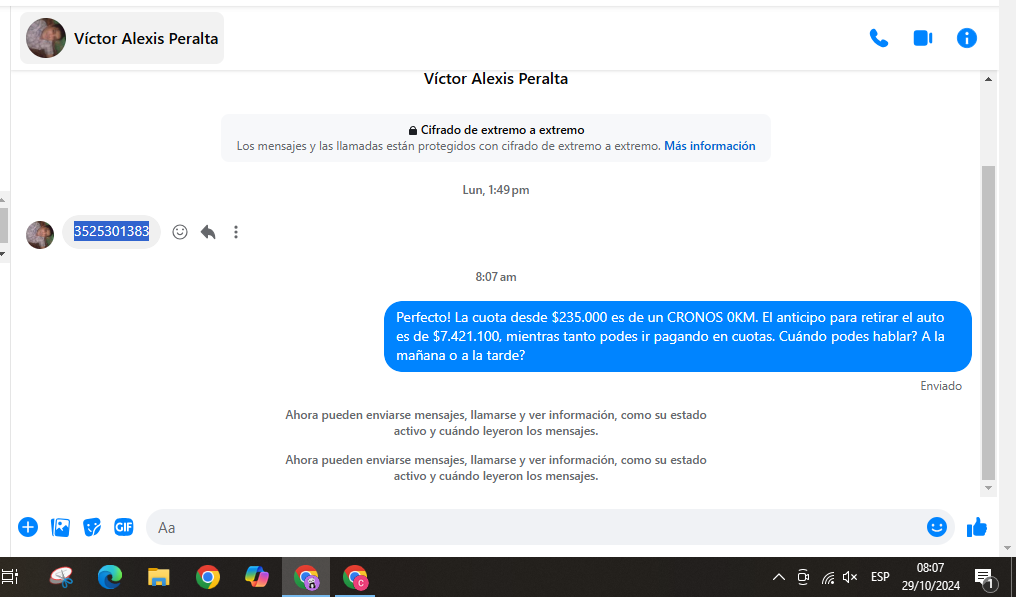Open Copilot from taskbar
1016x597 pixels.
[x=257, y=576]
